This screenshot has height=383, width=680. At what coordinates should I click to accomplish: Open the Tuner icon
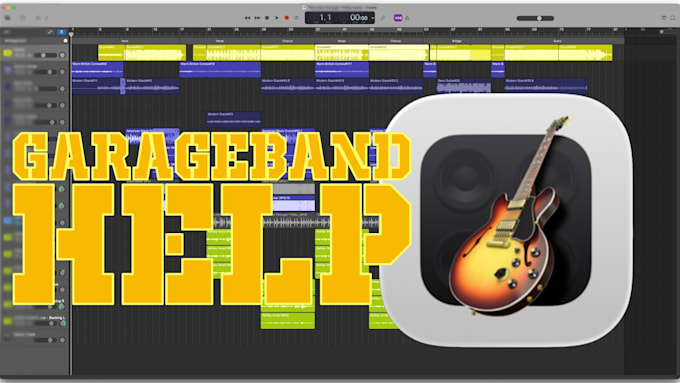pyautogui.click(x=383, y=18)
